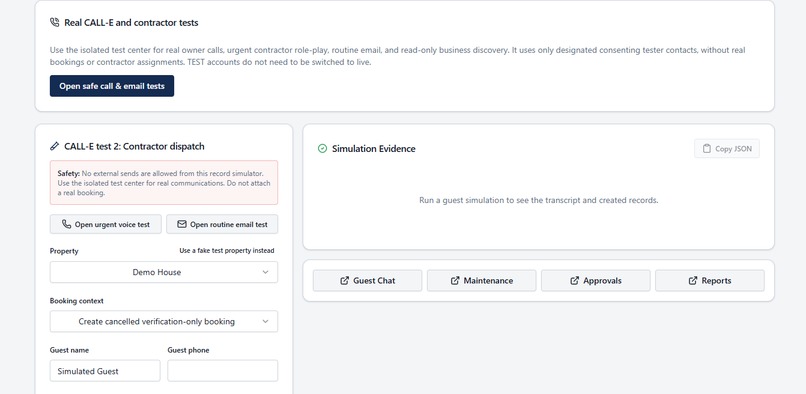Viewport: 806px width, 394px height.
Task: Click the 'Guest phone' label
Action: [x=188, y=350]
